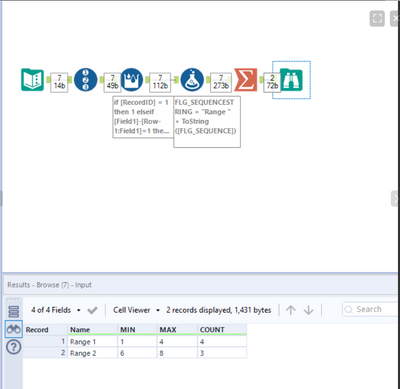Click into the results Search field
The width and height of the screenshot is (400, 389).
[371, 309]
